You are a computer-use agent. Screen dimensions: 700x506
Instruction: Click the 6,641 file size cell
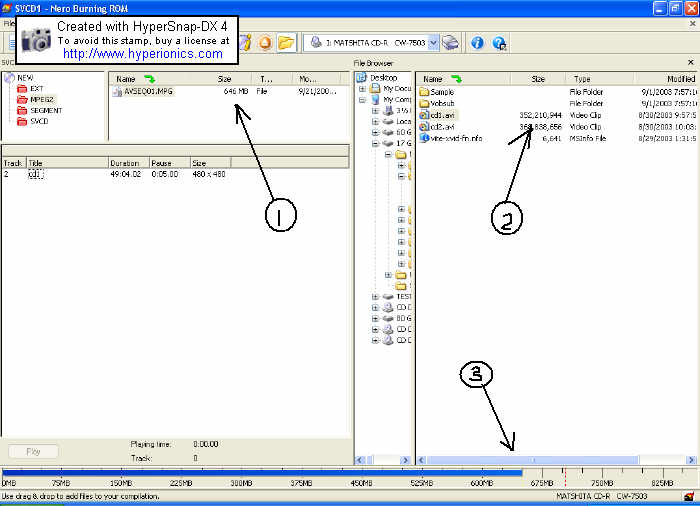click(552, 138)
